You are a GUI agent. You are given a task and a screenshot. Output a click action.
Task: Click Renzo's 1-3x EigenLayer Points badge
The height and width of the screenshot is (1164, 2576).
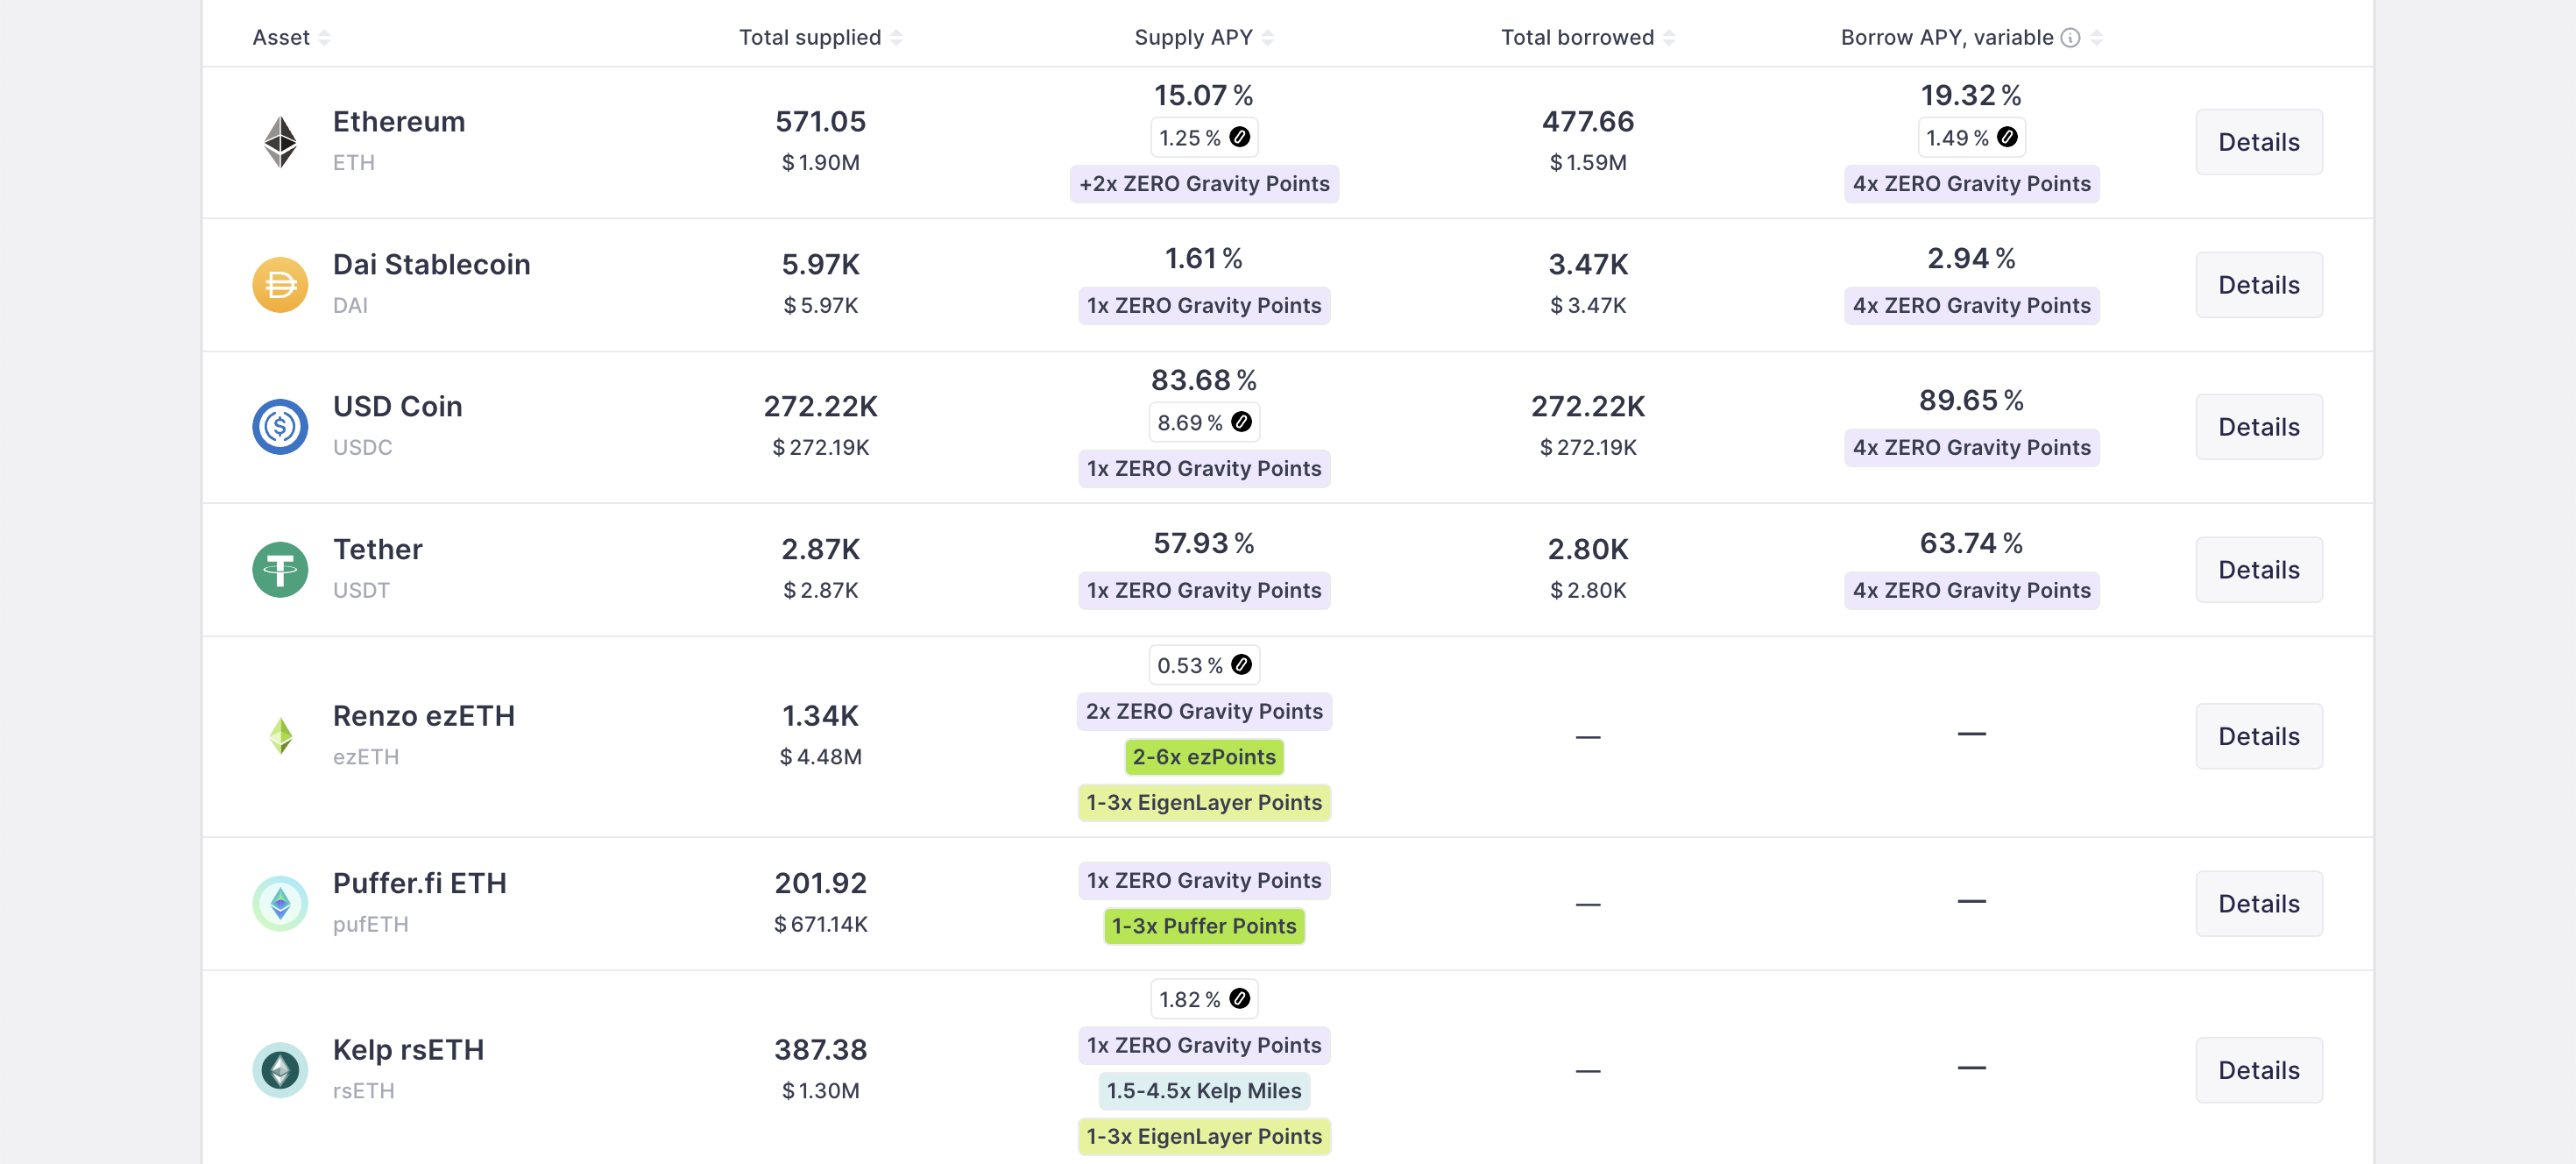pos(1204,802)
